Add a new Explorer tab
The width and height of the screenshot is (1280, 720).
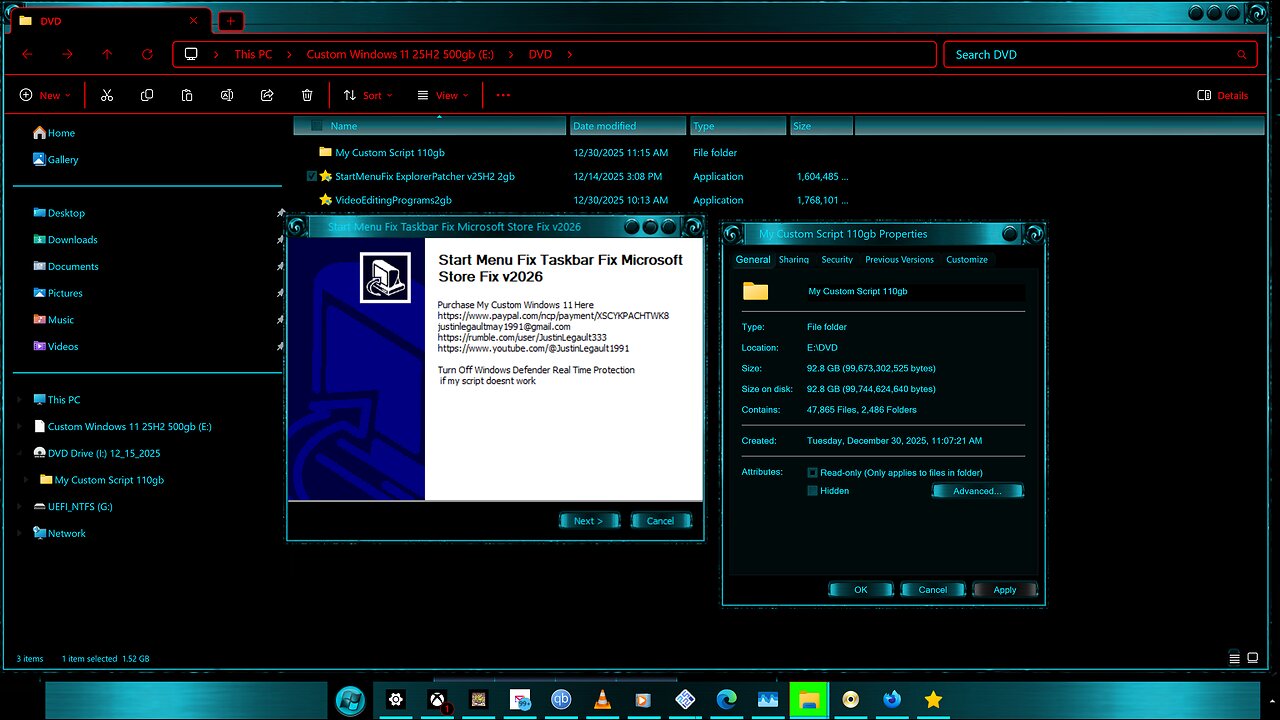click(x=230, y=20)
